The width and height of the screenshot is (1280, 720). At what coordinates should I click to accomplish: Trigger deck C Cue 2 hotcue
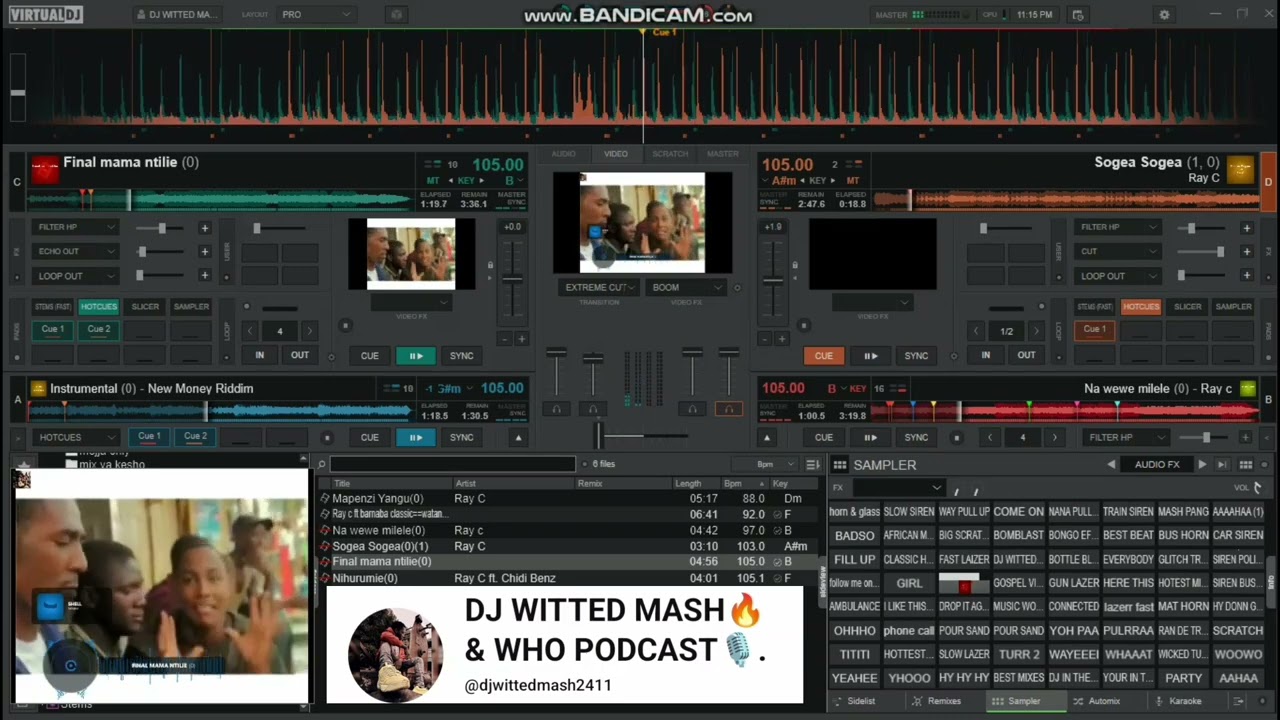pyautogui.click(x=99, y=329)
